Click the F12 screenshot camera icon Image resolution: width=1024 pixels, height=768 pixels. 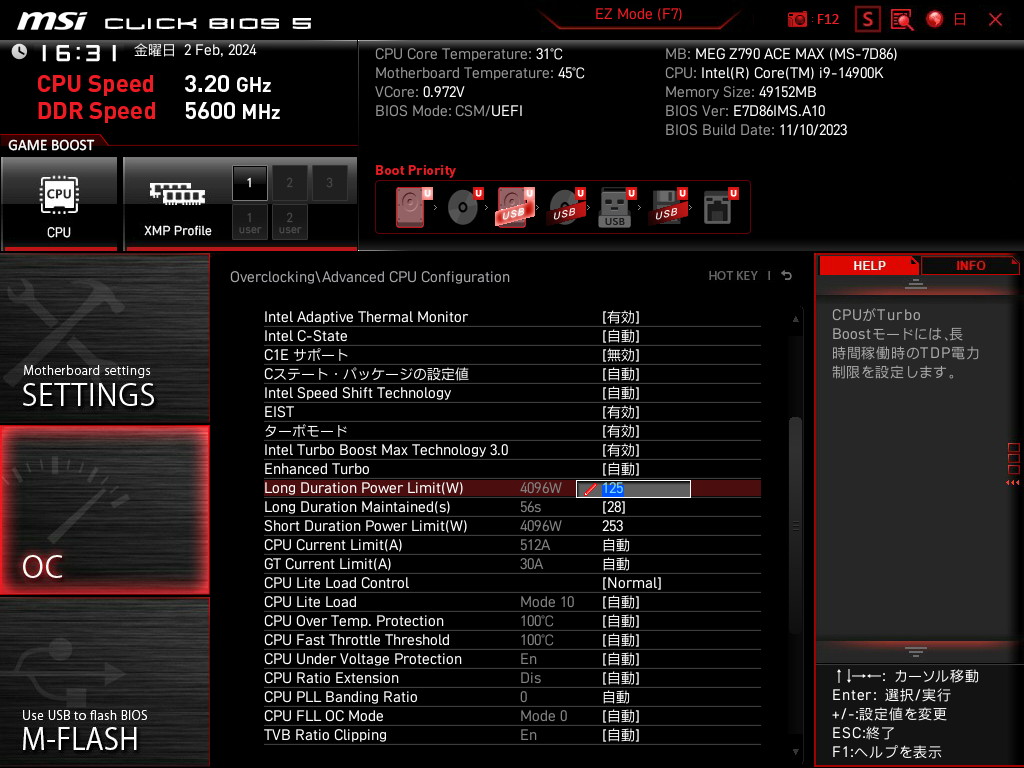pyautogui.click(x=797, y=20)
